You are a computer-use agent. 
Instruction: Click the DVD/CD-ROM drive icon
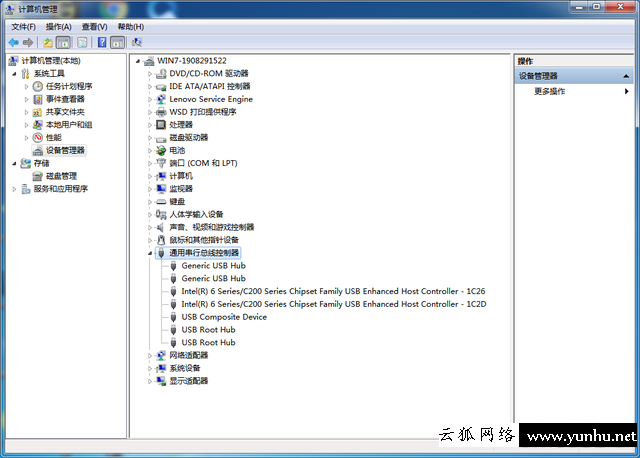tap(162, 73)
